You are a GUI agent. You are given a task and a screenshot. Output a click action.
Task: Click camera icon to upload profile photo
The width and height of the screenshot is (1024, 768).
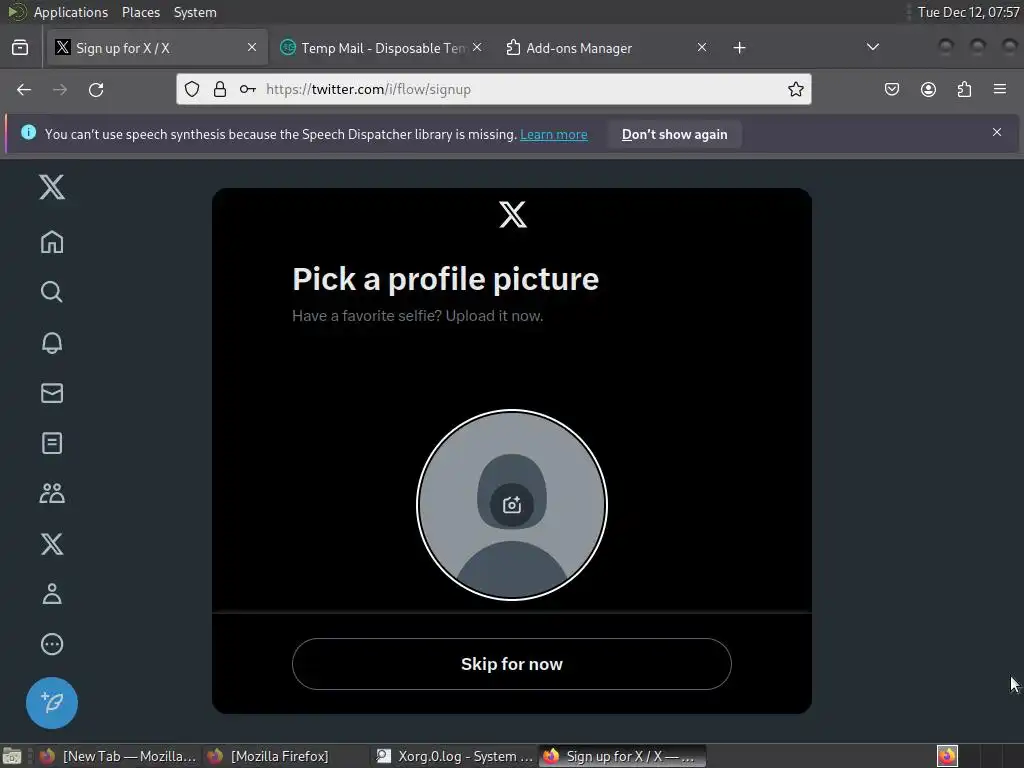[x=512, y=505]
